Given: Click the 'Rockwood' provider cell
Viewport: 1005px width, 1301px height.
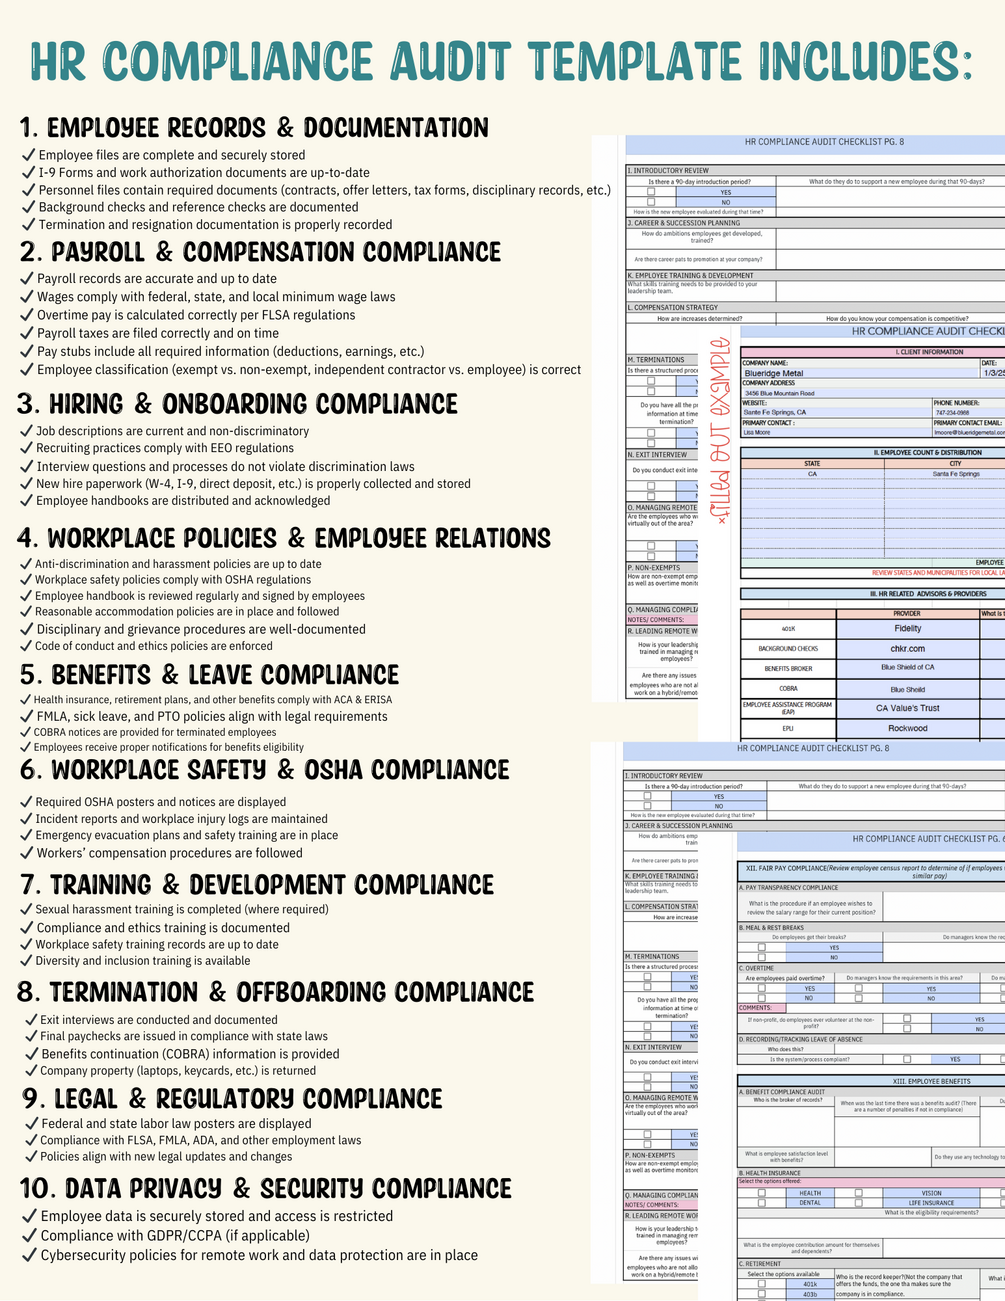Looking at the screenshot, I should 908,728.
